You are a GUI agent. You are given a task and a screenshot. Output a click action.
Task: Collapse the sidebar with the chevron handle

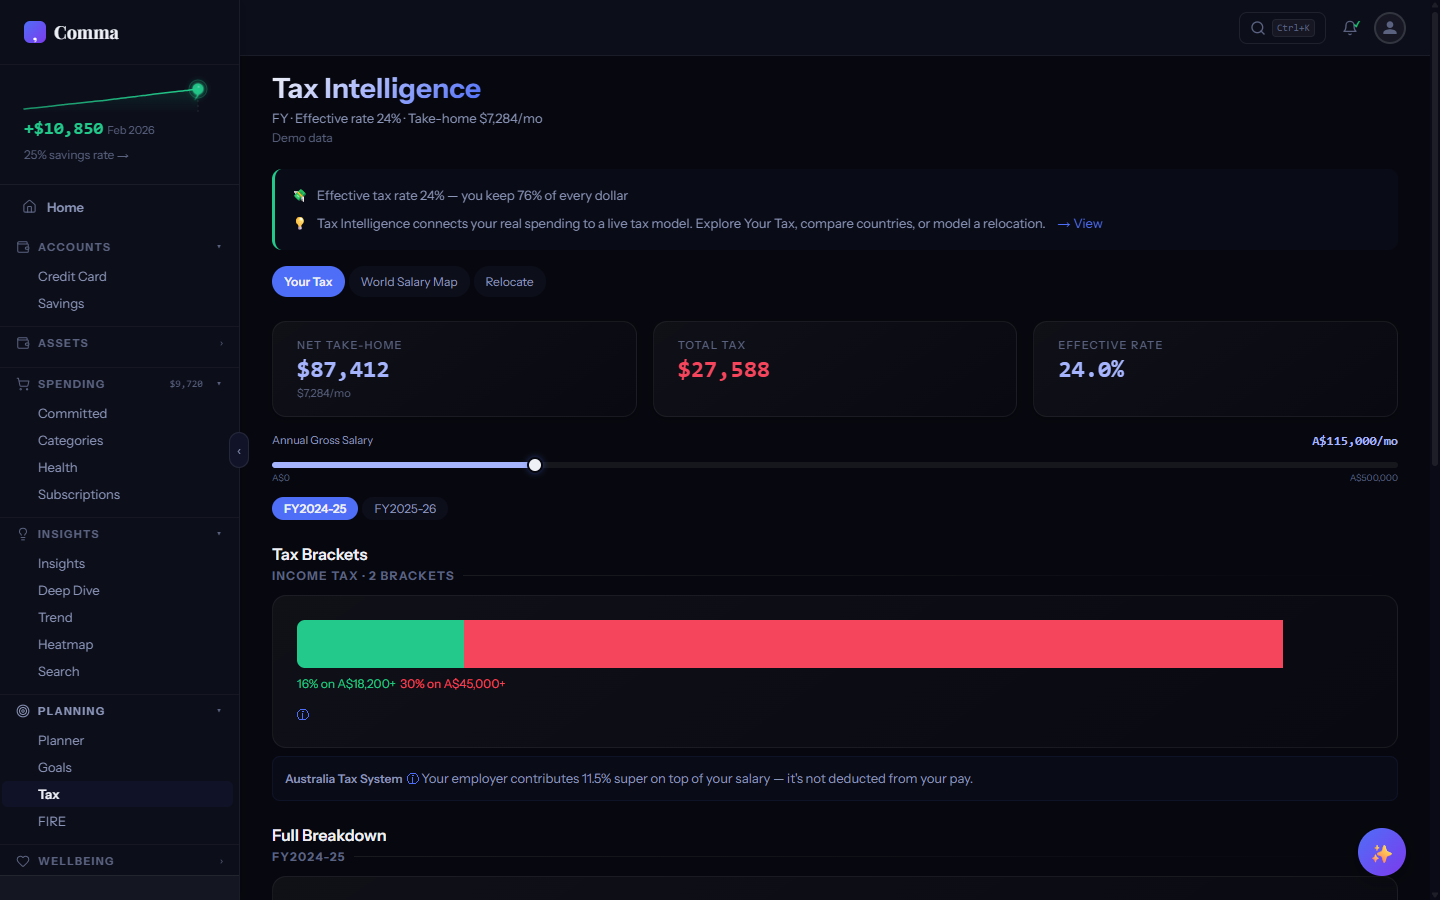tap(239, 450)
